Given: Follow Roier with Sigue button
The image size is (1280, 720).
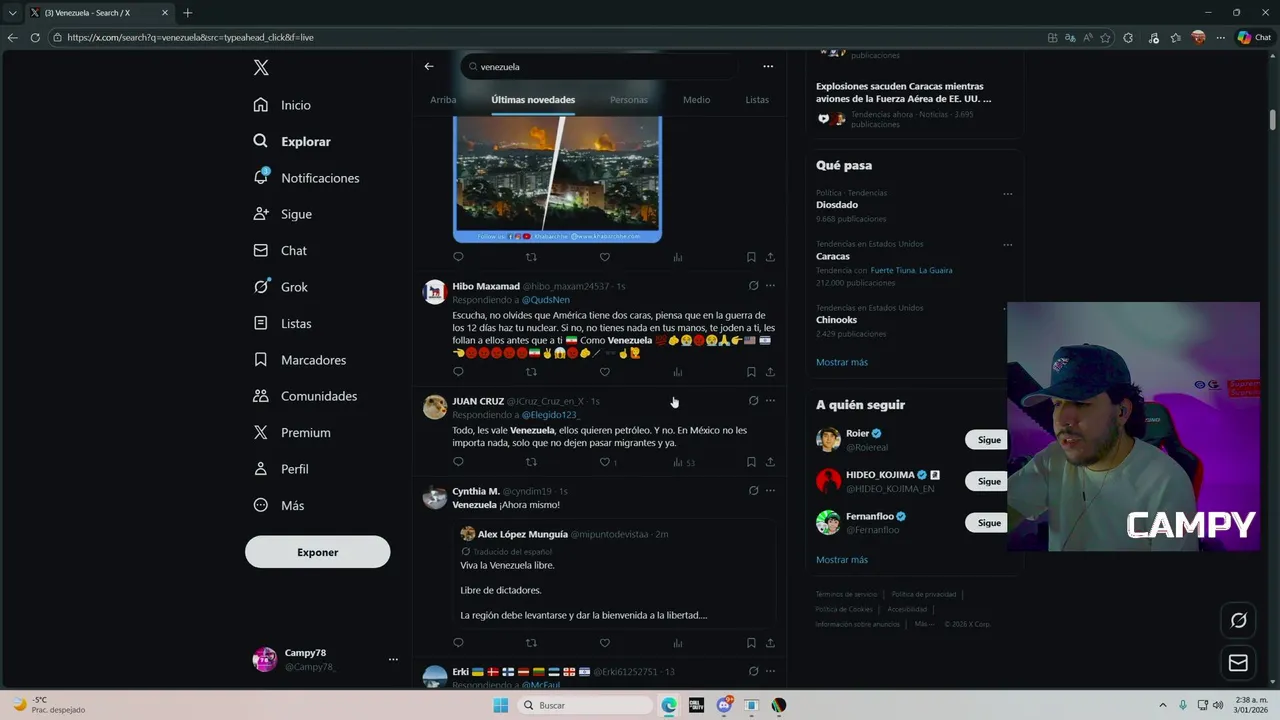Looking at the screenshot, I should 989,440.
